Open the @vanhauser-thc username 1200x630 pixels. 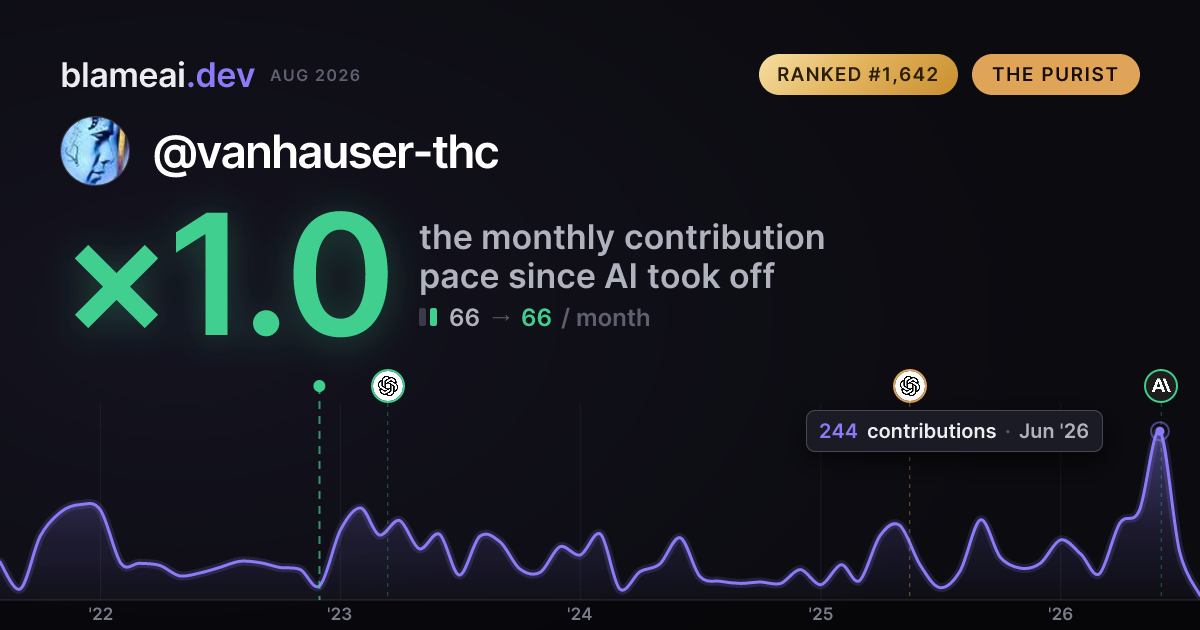click(326, 152)
